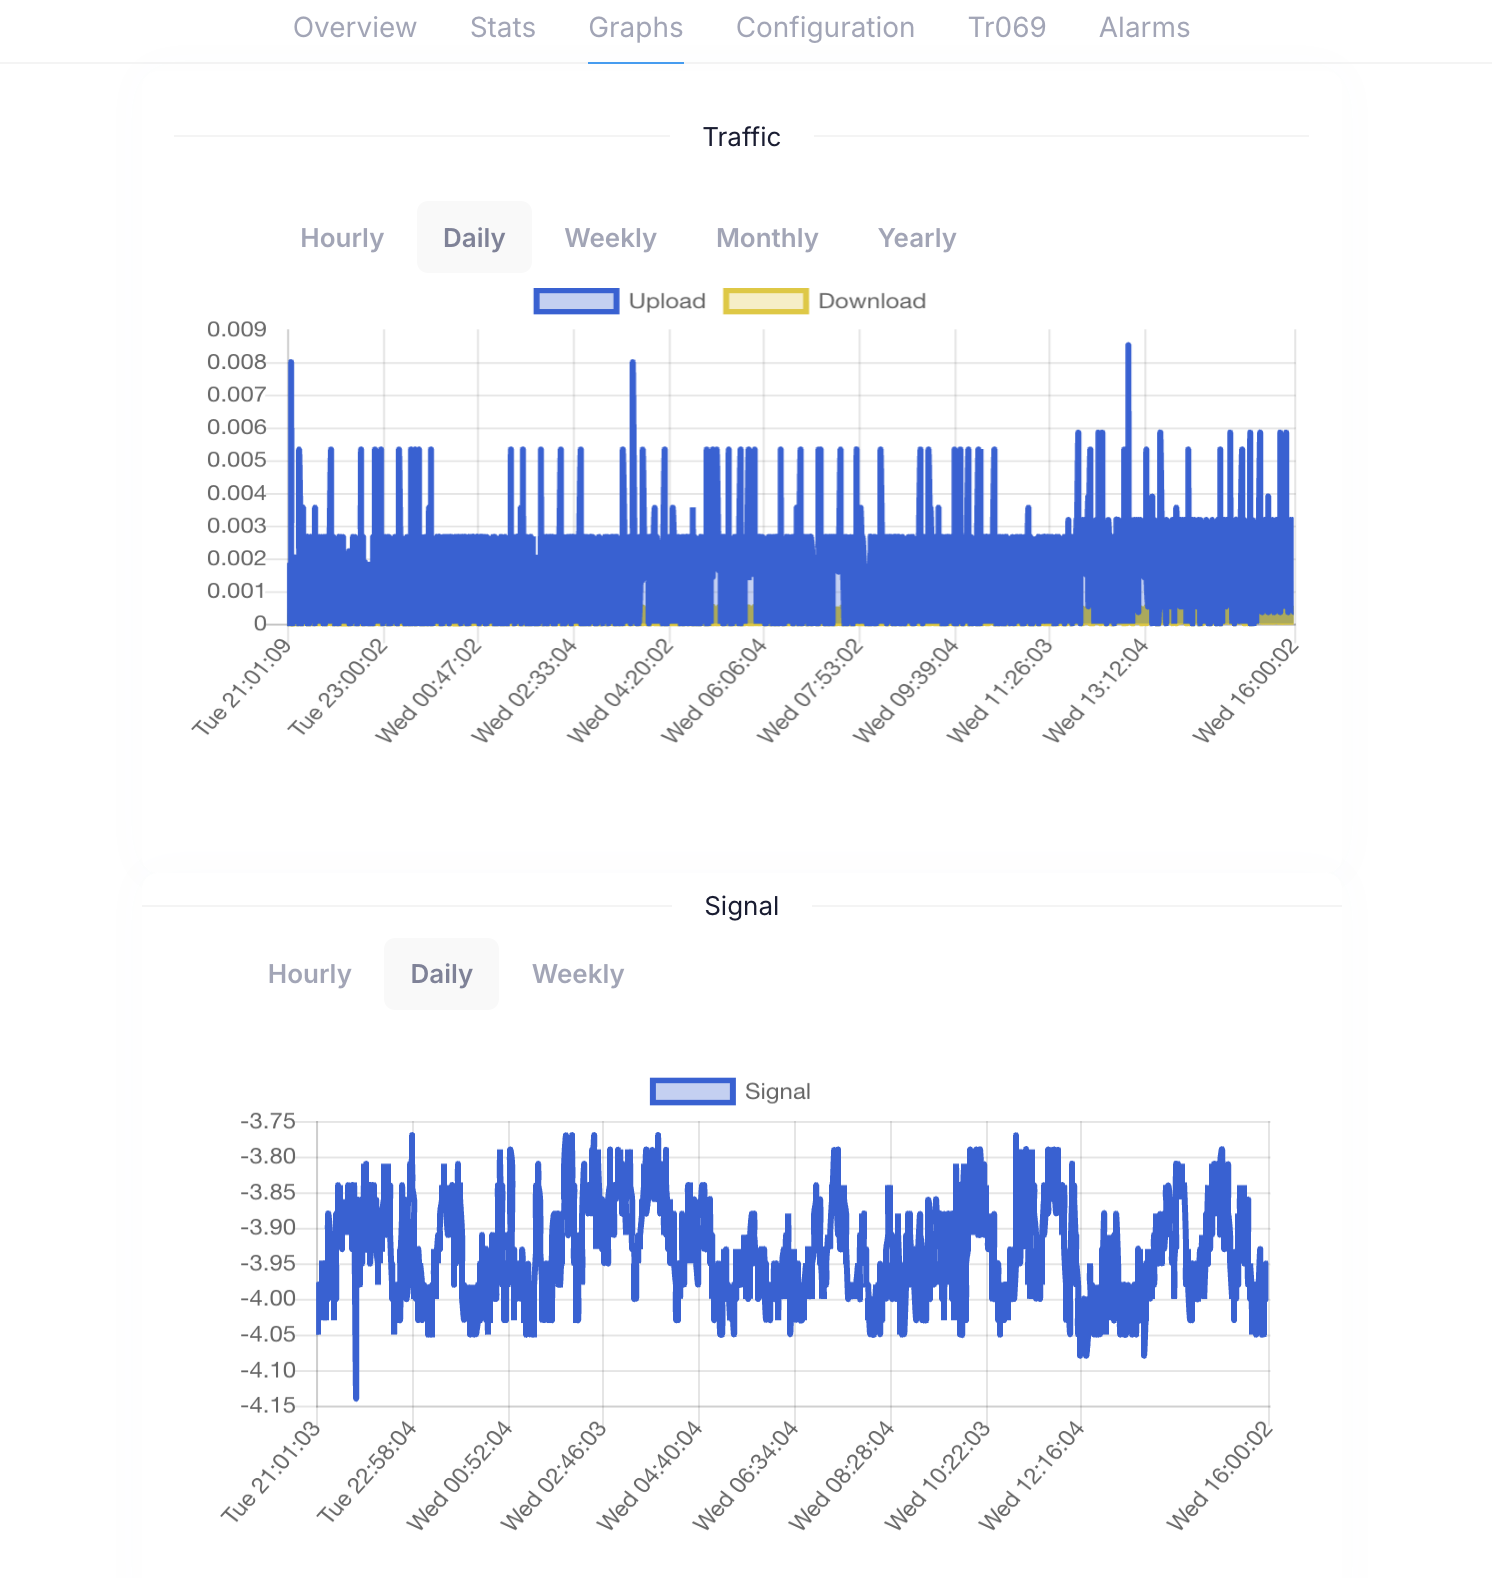Screen dimensions: 1492x1578
Task: Show Hourly traffic graph
Action: pyautogui.click(x=342, y=238)
